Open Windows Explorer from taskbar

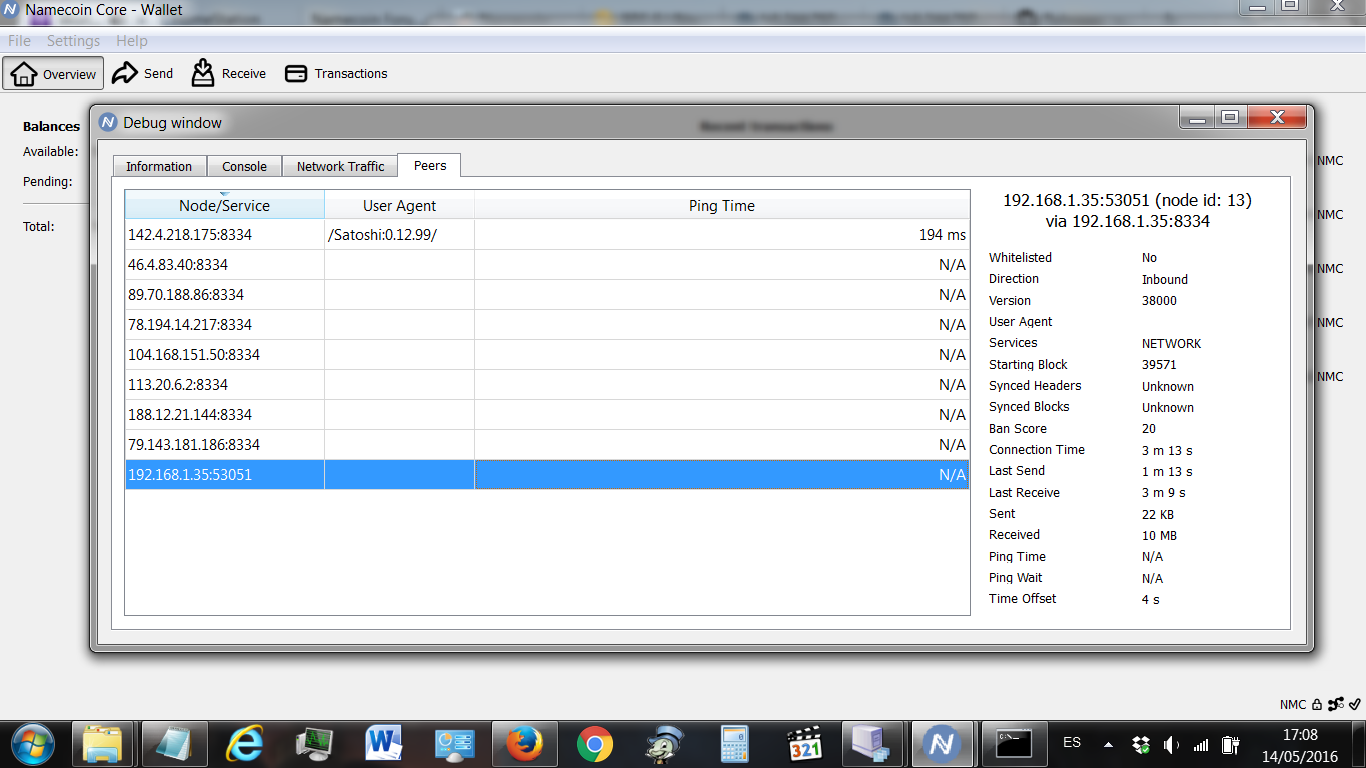click(x=102, y=744)
